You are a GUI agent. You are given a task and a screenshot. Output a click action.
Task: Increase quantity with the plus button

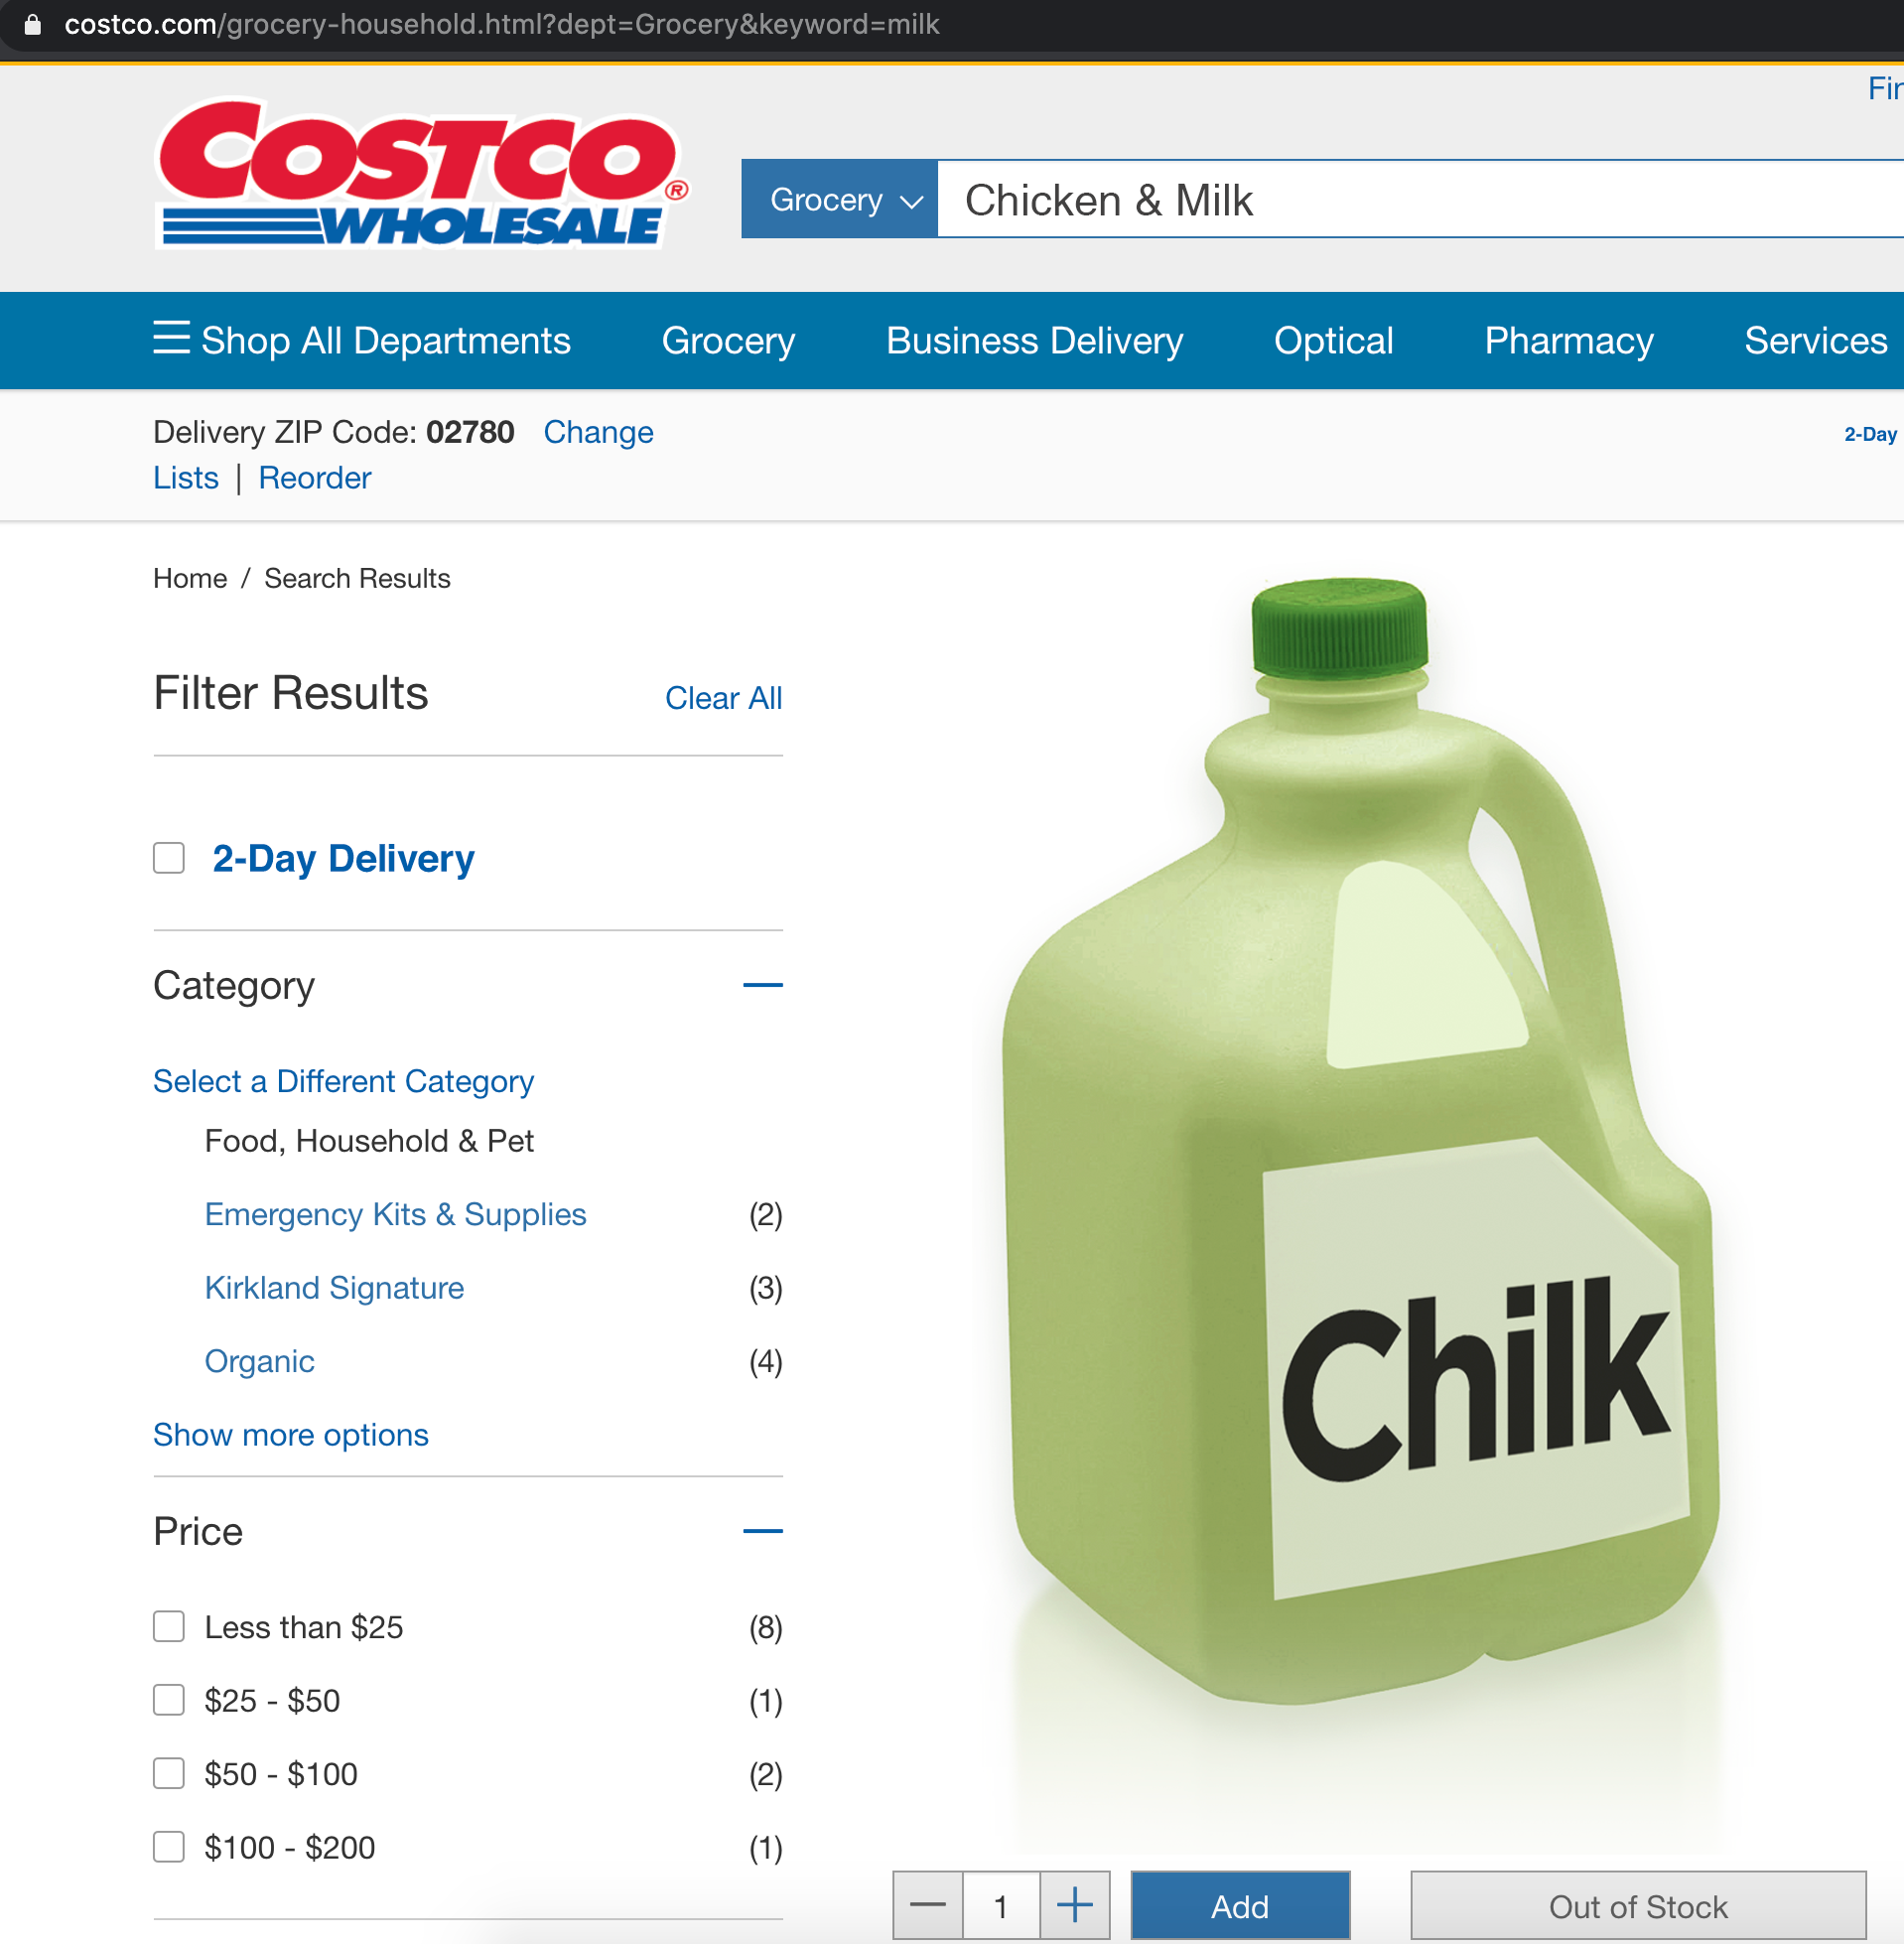(x=1075, y=1905)
